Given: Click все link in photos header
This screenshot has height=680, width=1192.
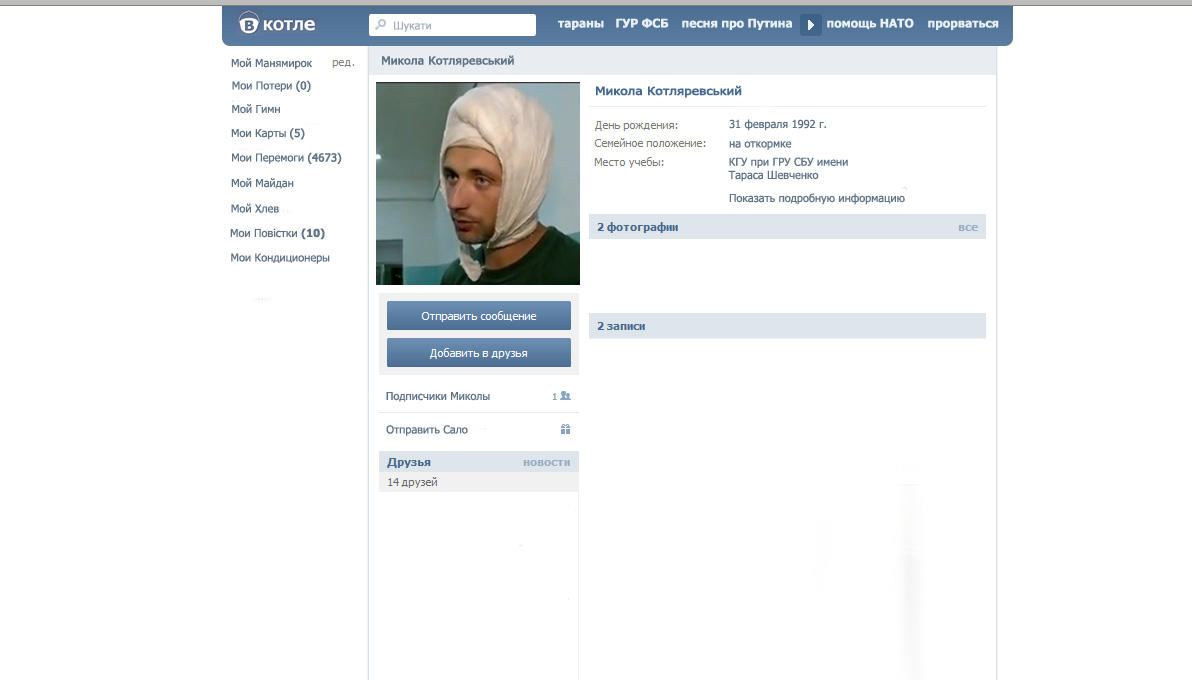Looking at the screenshot, I should click(x=968, y=227).
